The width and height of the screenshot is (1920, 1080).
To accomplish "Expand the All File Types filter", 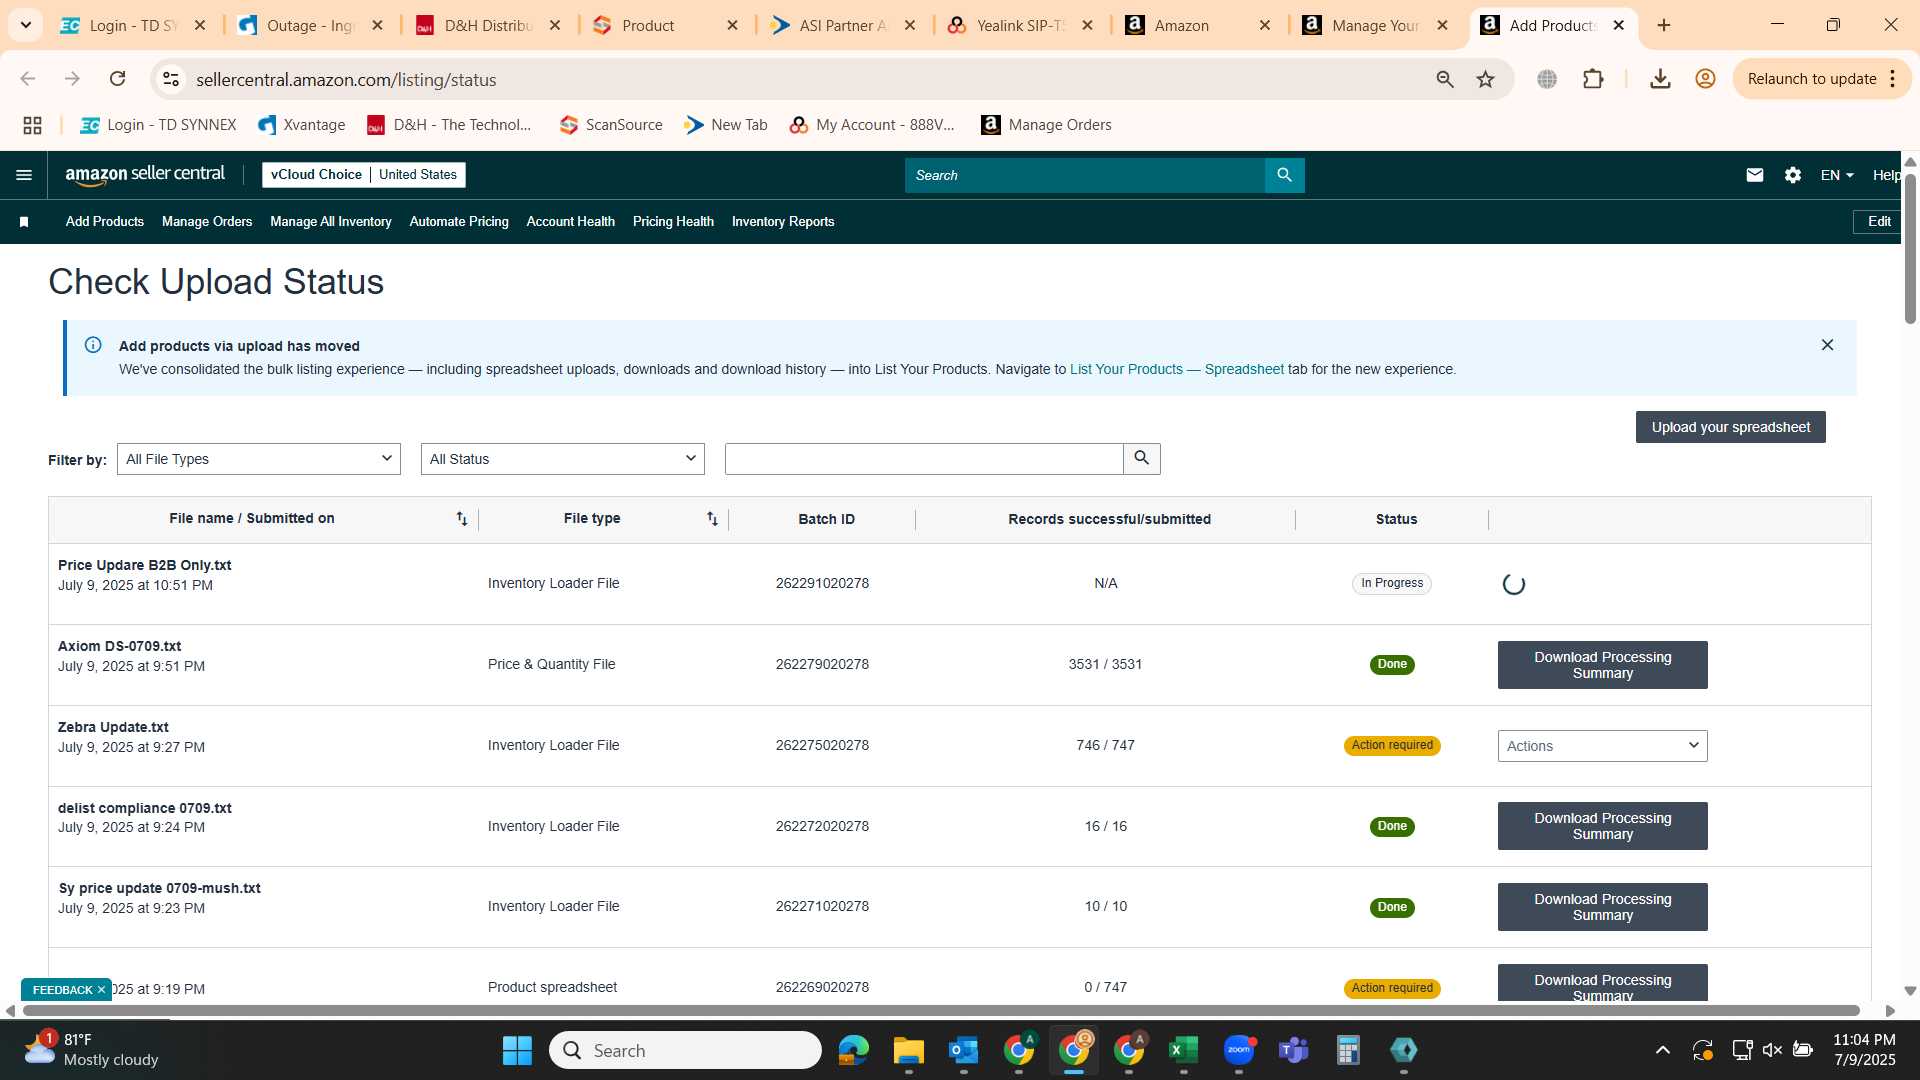I will 259,459.
